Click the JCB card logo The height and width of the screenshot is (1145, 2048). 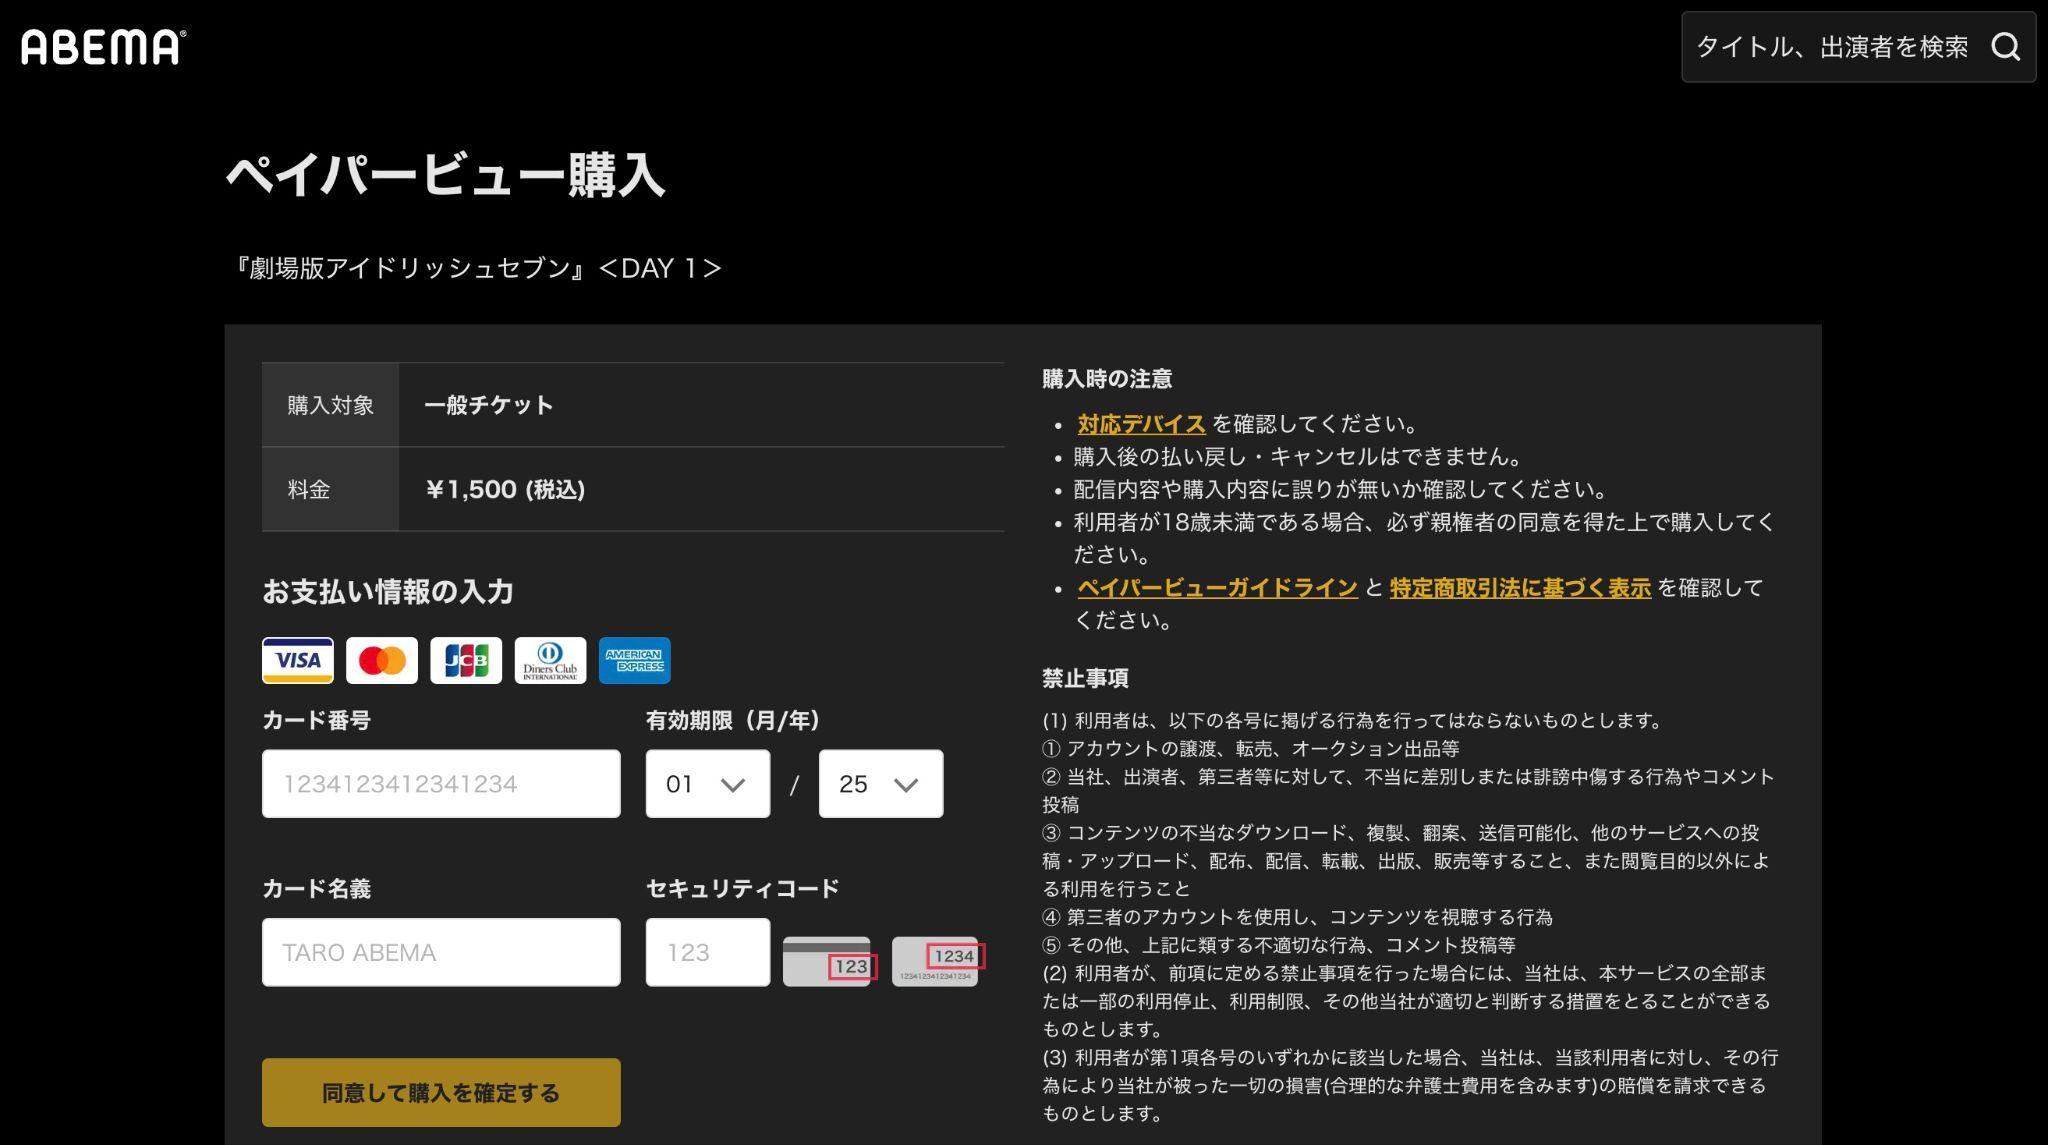[466, 660]
